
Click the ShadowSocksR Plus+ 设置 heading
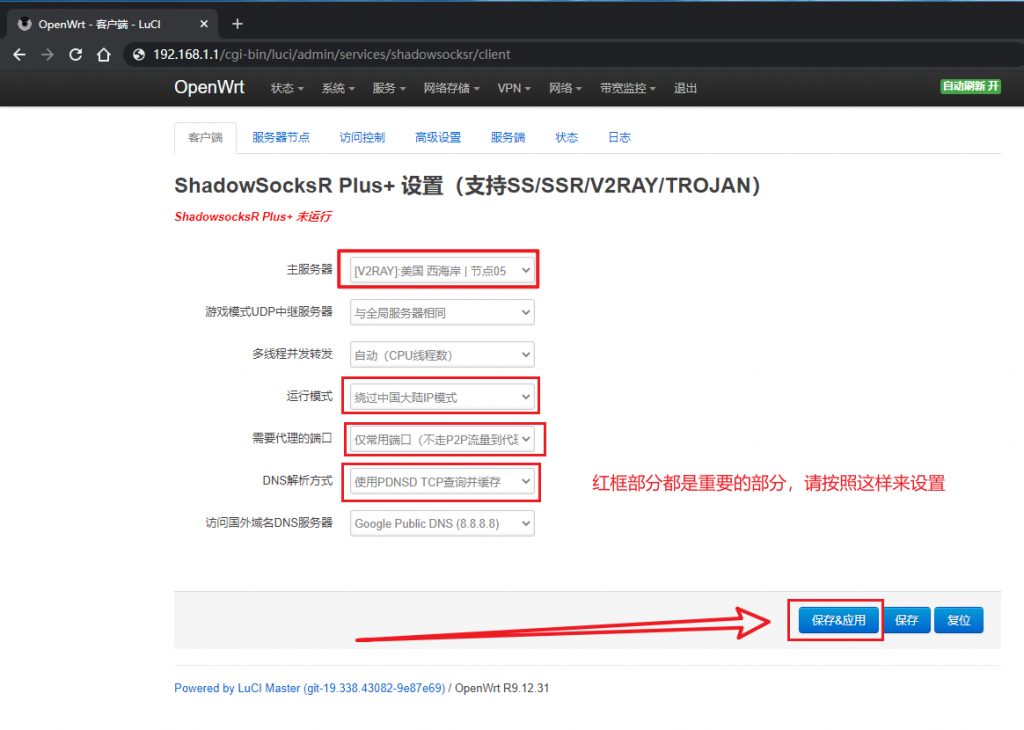[x=468, y=185]
